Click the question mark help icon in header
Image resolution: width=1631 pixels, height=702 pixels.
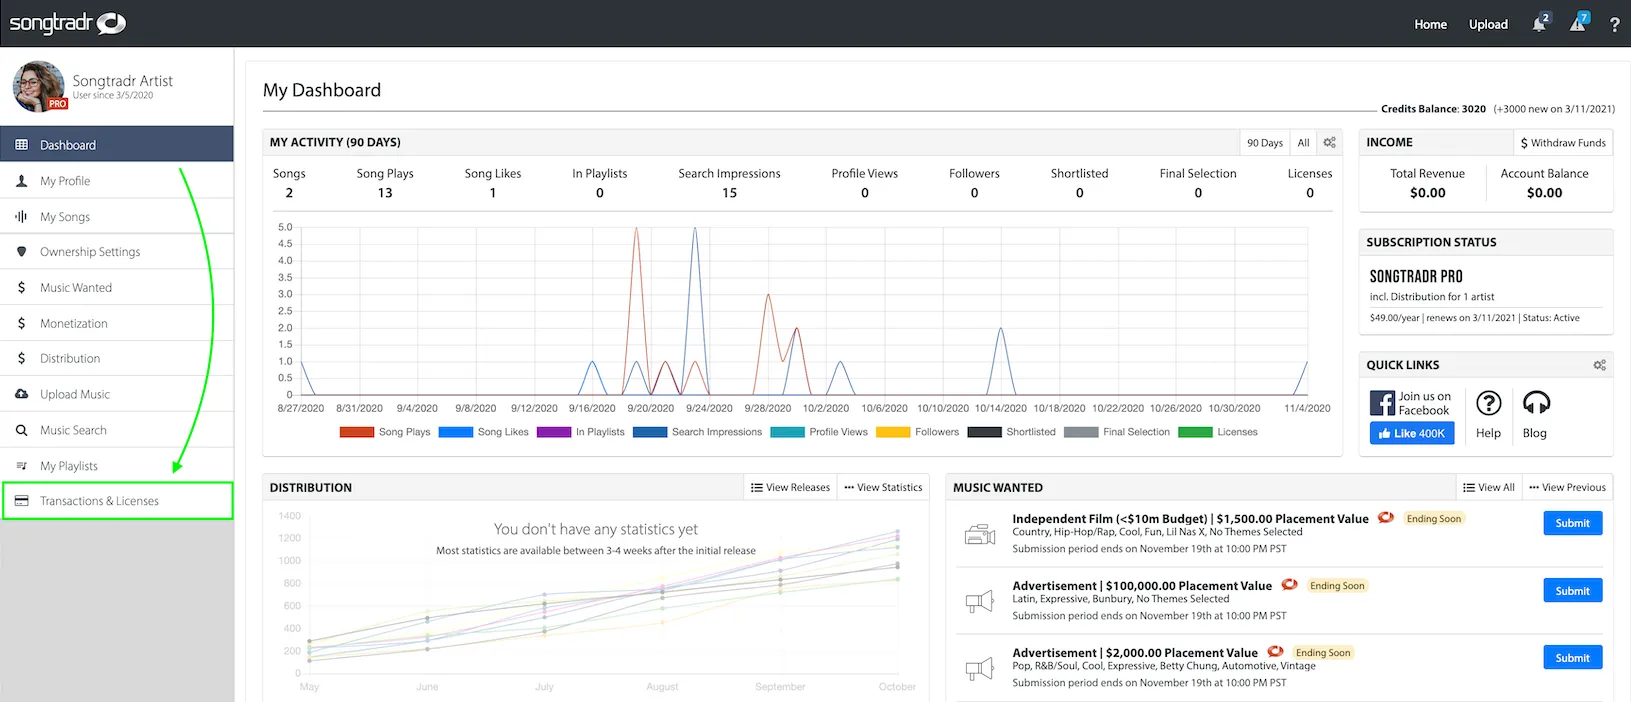[1614, 25]
